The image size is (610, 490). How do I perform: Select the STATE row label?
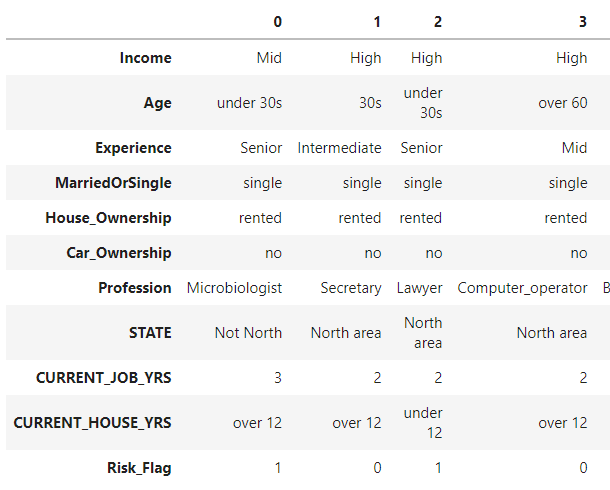pyautogui.click(x=148, y=333)
